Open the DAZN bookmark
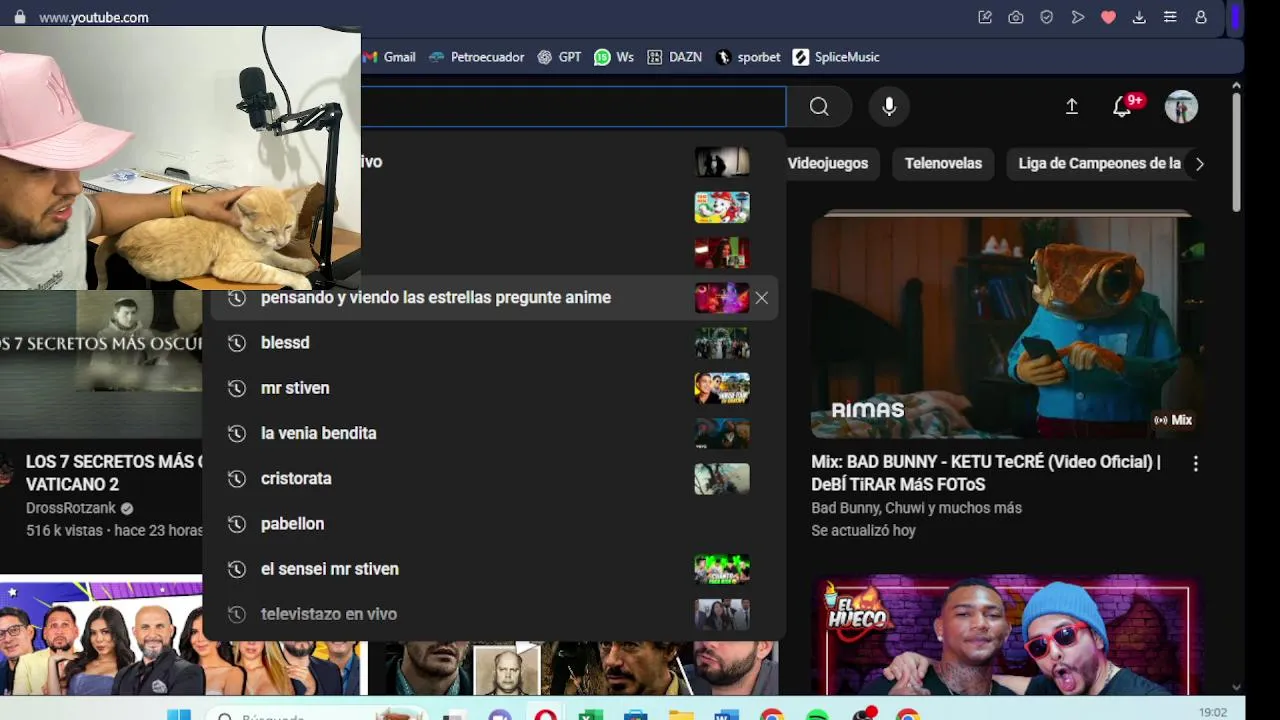Viewport: 1280px width, 720px height. [x=674, y=57]
